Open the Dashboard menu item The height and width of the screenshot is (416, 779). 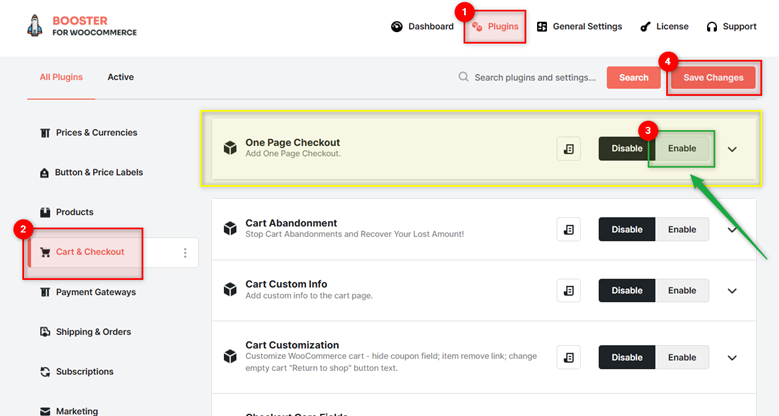422,26
